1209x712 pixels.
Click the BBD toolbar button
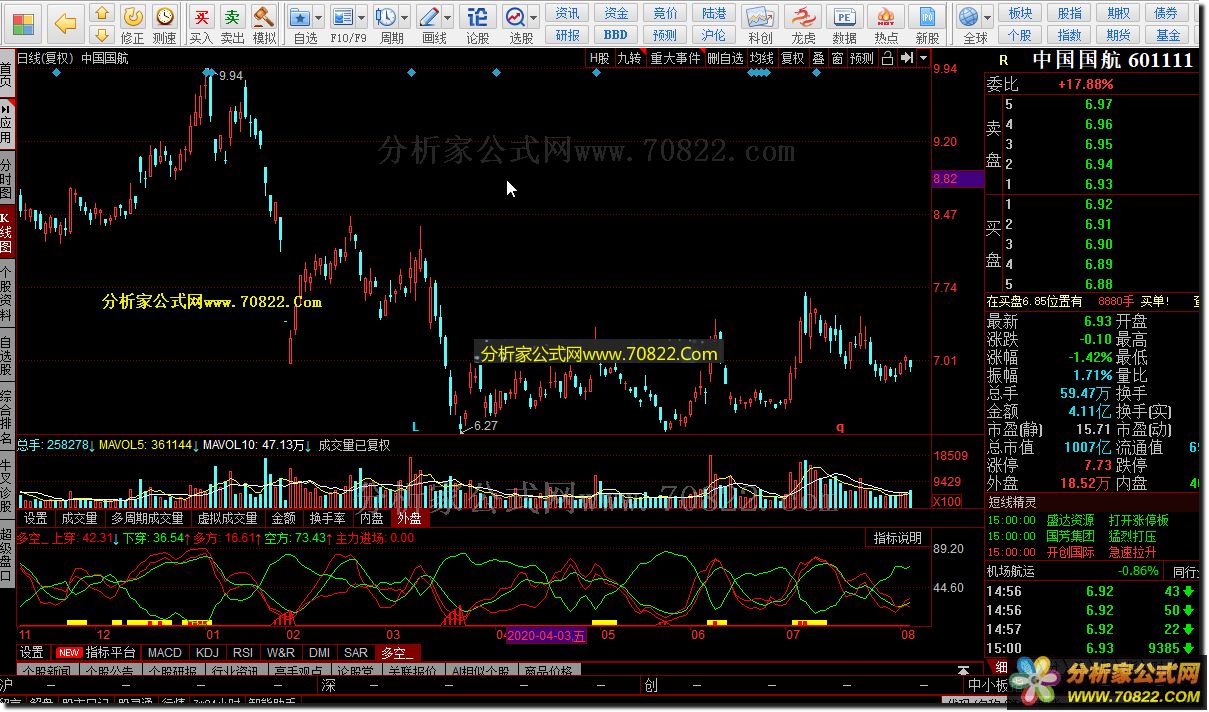(617, 35)
